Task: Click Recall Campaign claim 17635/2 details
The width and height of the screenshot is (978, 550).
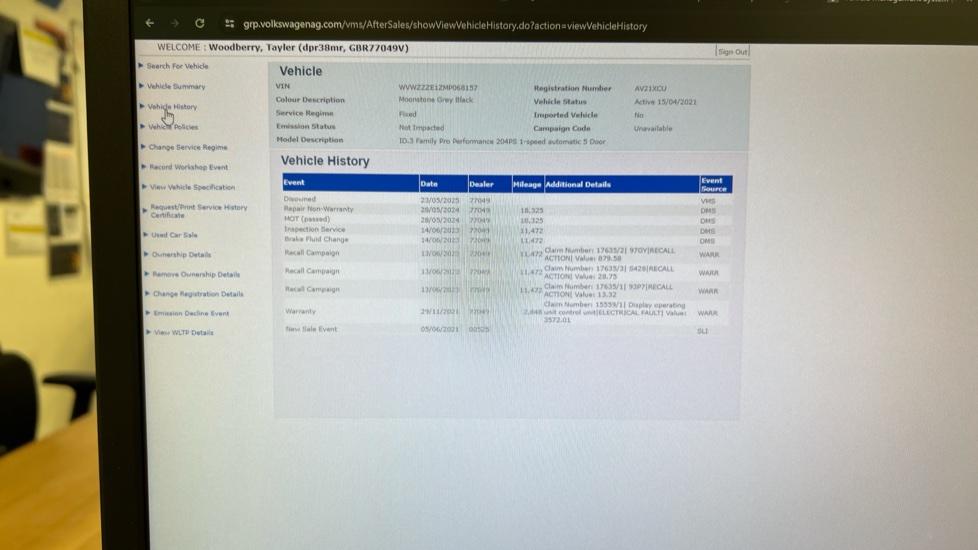Action: tap(609, 254)
